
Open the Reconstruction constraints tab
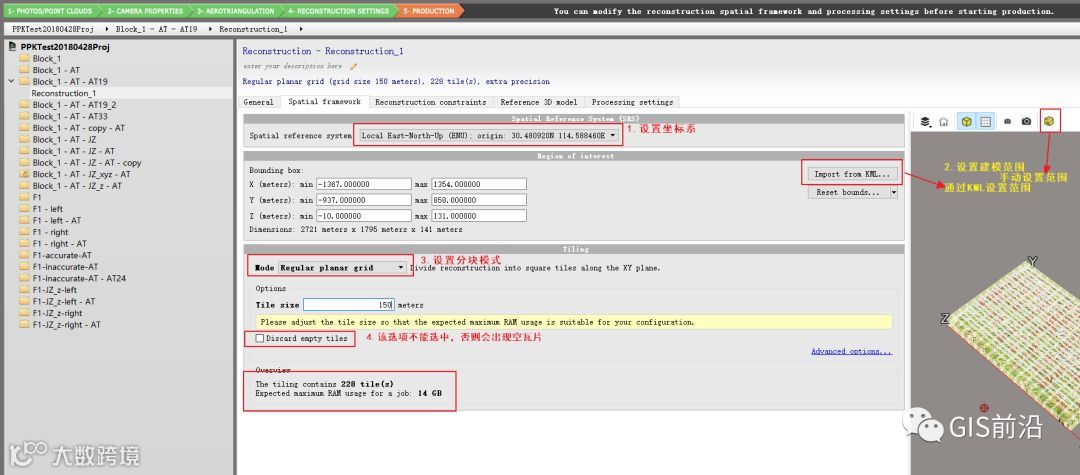click(430, 102)
